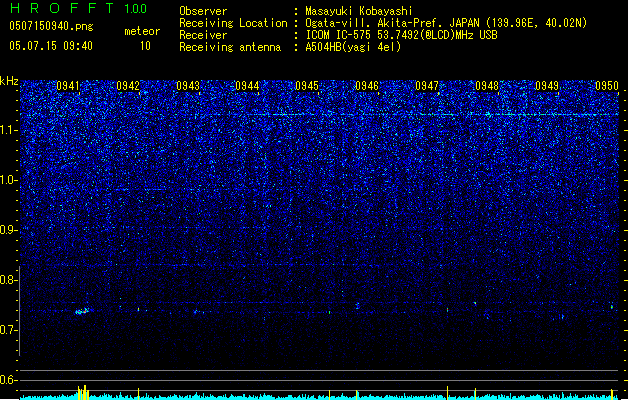Click the HROFFT 1.00 title text
Image resolution: width=629 pixels, height=400 pixels.
[x=78, y=8]
